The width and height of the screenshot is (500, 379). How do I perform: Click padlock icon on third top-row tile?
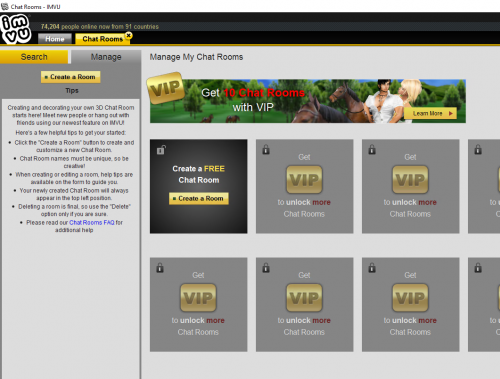pos(372,149)
